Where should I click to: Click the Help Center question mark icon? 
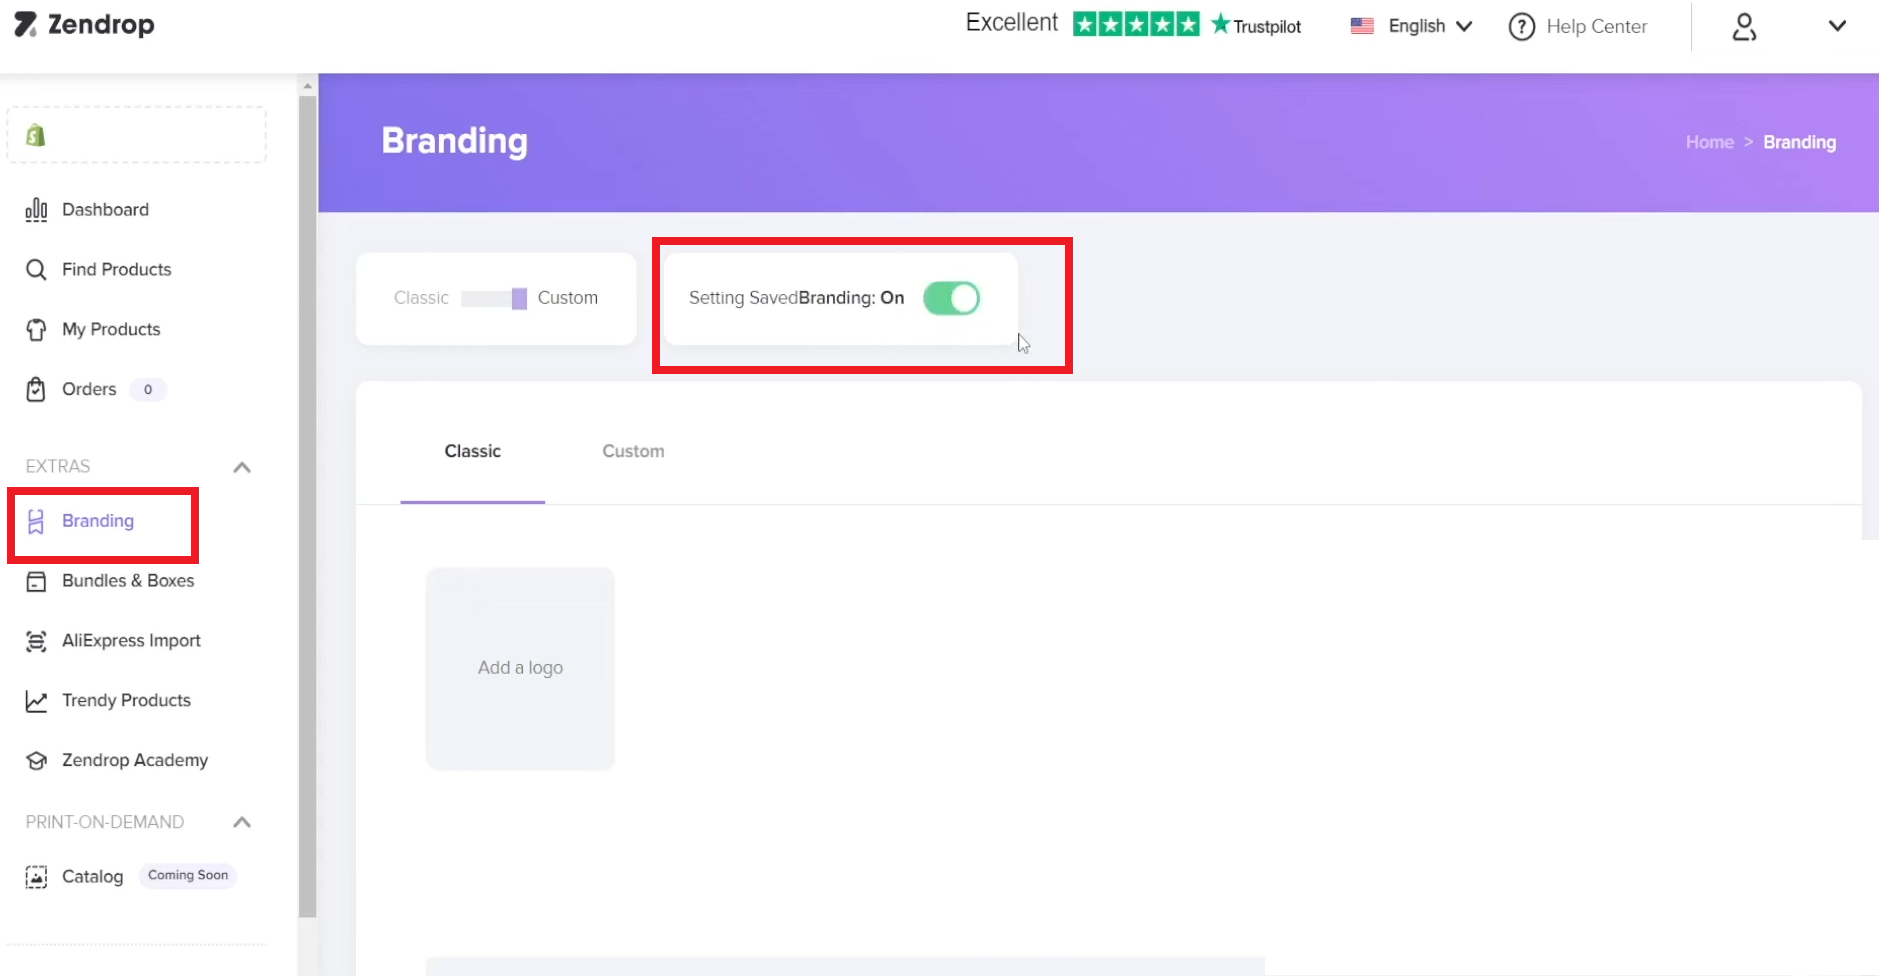tap(1521, 27)
